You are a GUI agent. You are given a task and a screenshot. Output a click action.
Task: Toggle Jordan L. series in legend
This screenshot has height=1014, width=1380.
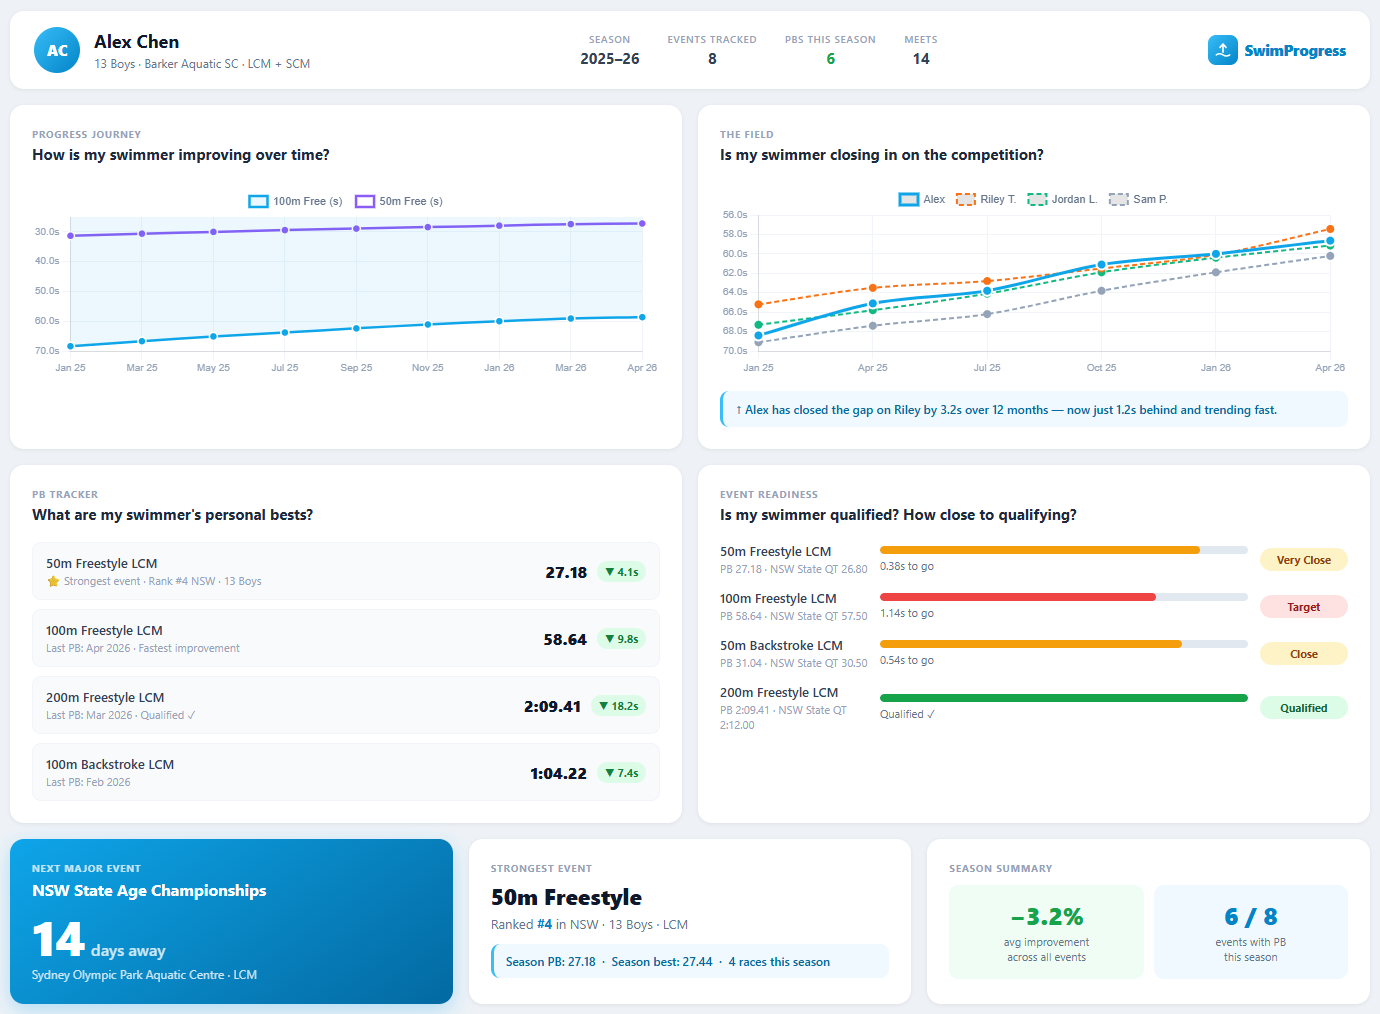coord(1062,199)
